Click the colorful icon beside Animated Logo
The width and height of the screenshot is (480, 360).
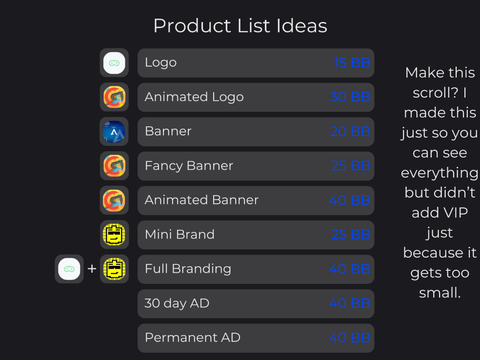pyautogui.click(x=114, y=97)
